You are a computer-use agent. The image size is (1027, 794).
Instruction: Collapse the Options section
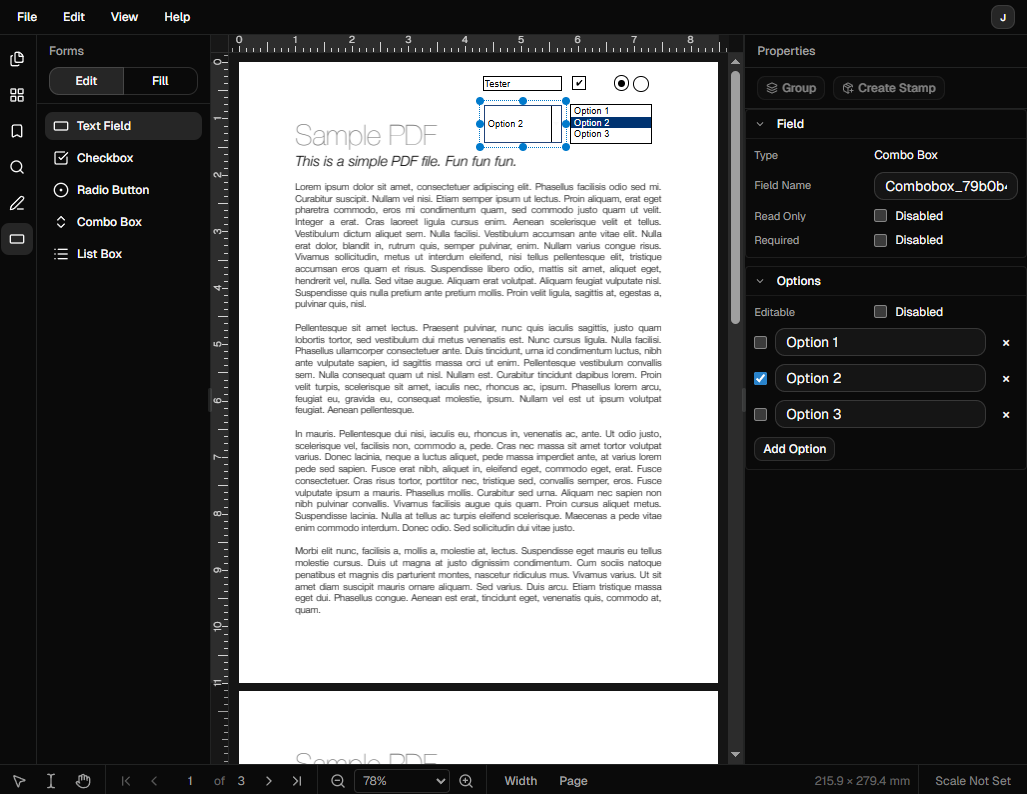coord(759,280)
